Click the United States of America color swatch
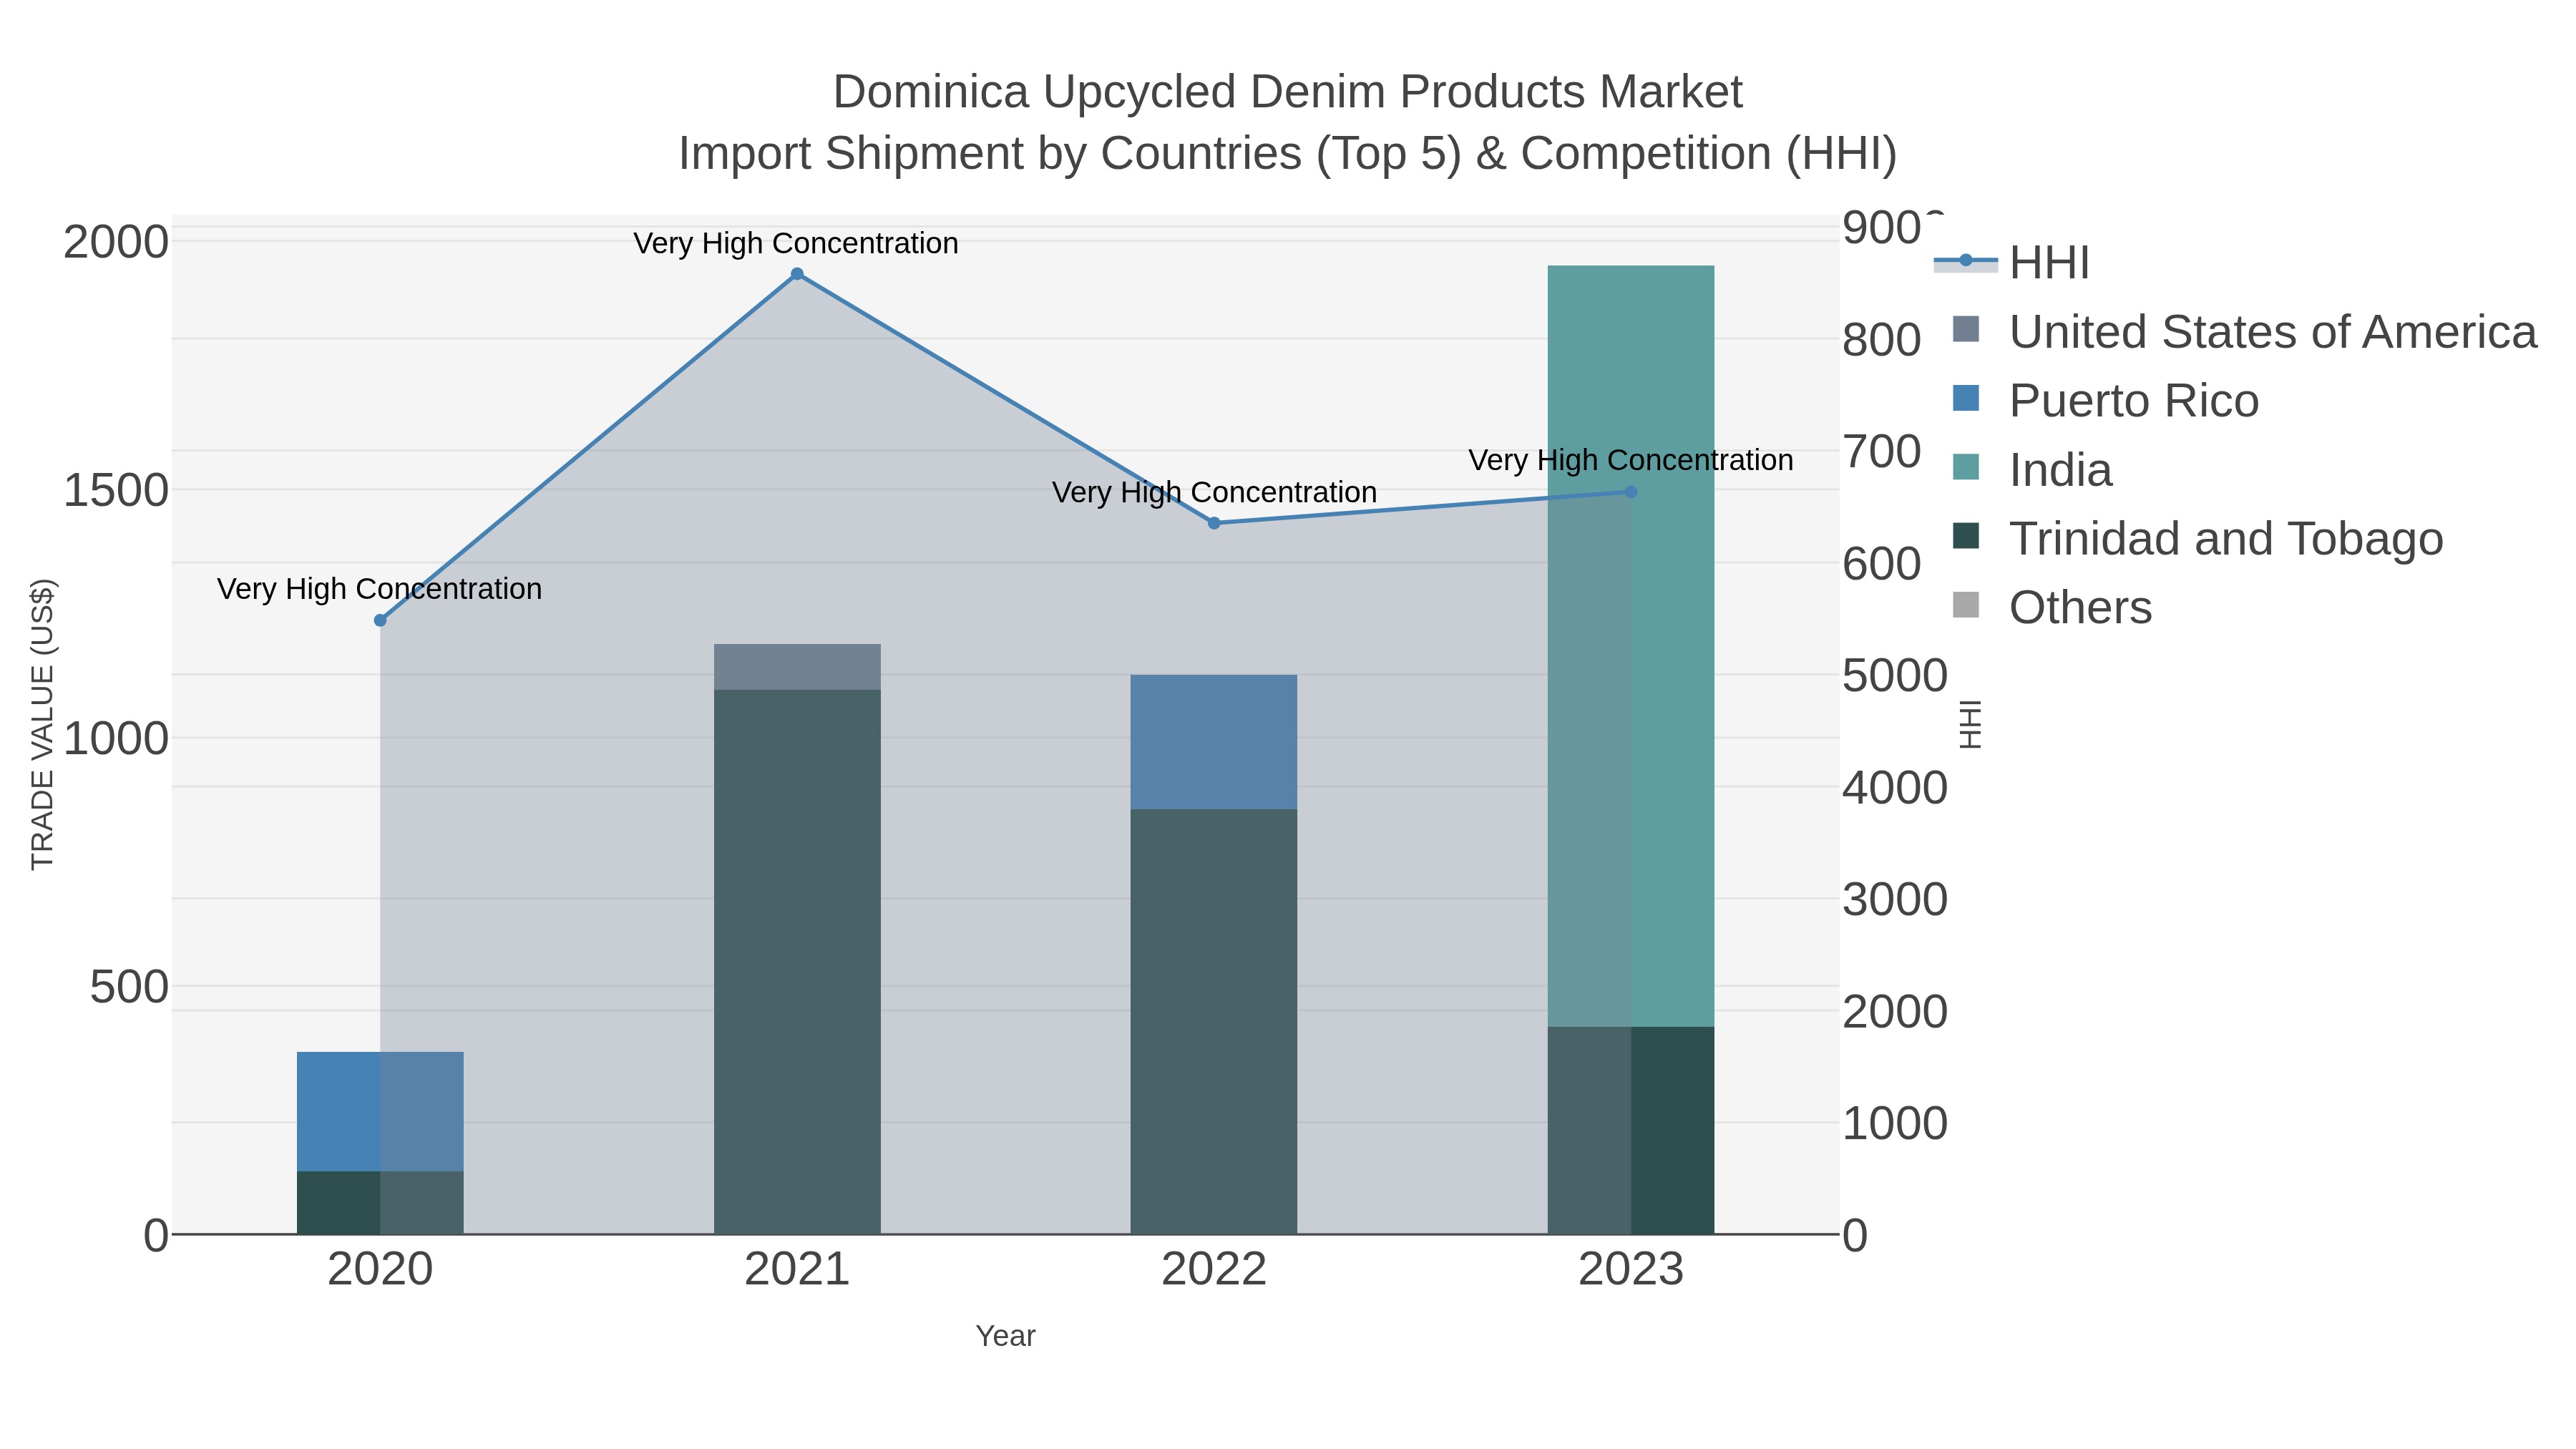The height and width of the screenshot is (1449, 2576). [1966, 328]
